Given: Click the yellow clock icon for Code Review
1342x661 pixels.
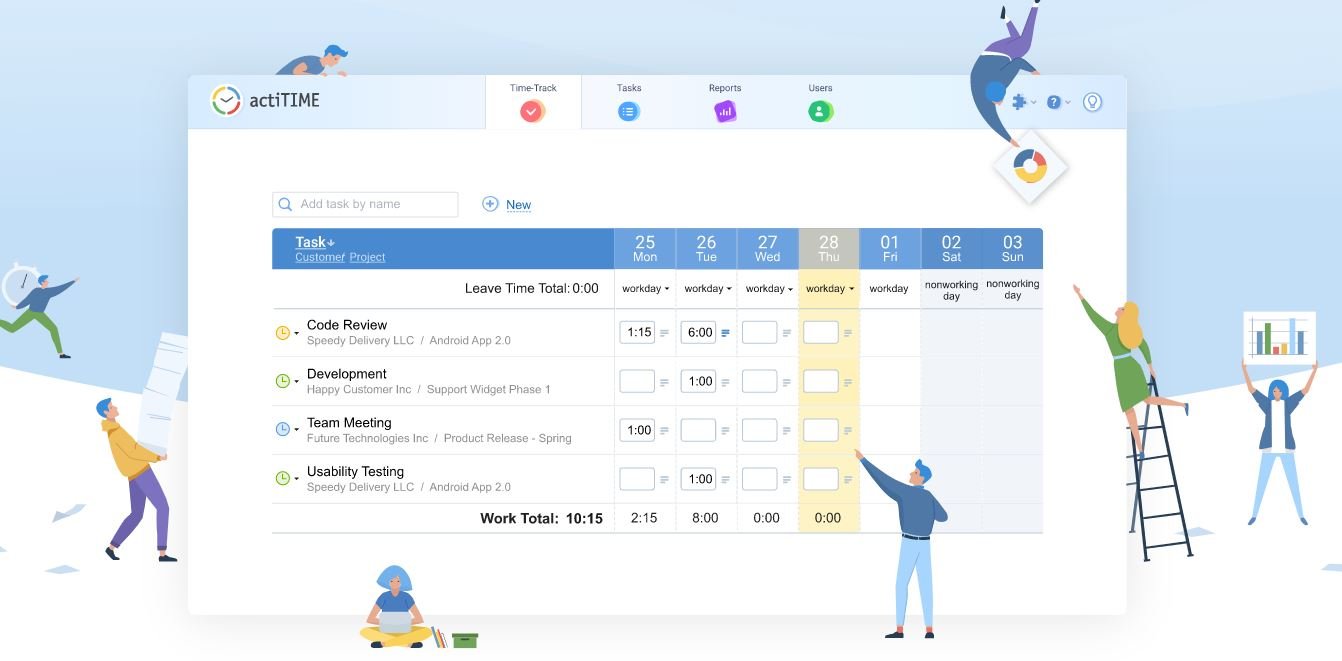Looking at the screenshot, I should (282, 333).
